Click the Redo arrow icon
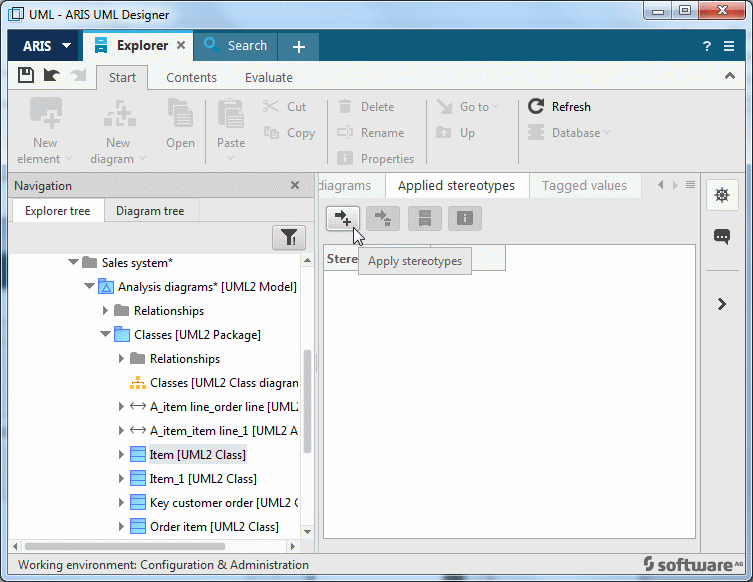The width and height of the screenshot is (753, 582). [78, 75]
